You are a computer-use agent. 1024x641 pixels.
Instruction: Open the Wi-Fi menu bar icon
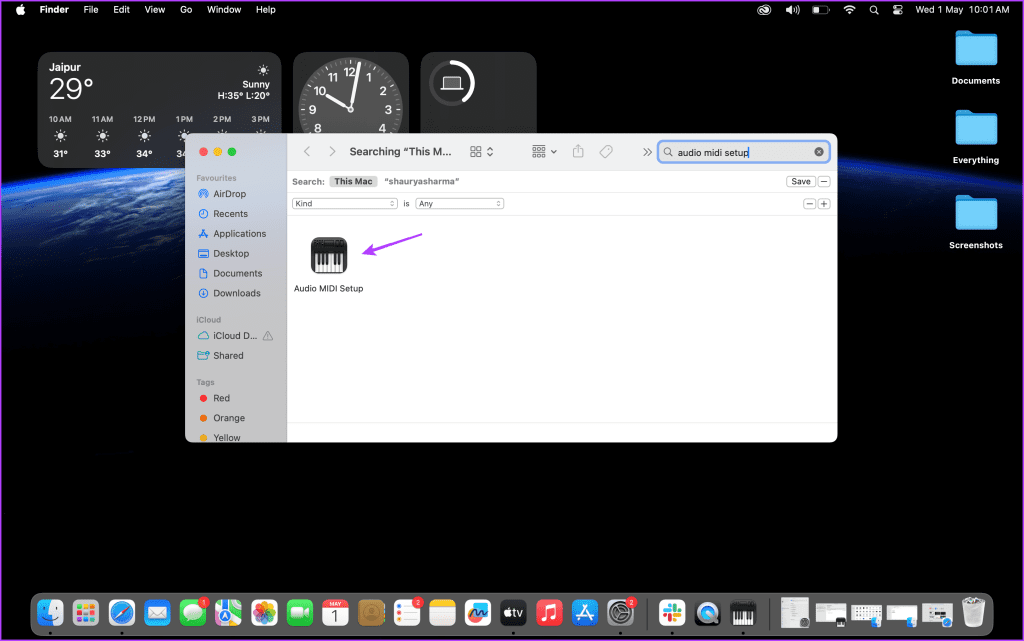[849, 10]
